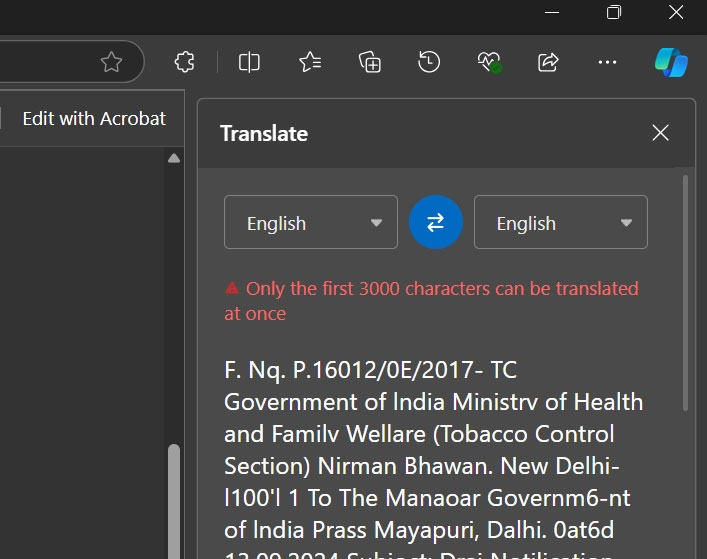Image resolution: width=707 pixels, height=559 pixels.
Task: Open Browser essentials heart icon
Action: pos(490,62)
